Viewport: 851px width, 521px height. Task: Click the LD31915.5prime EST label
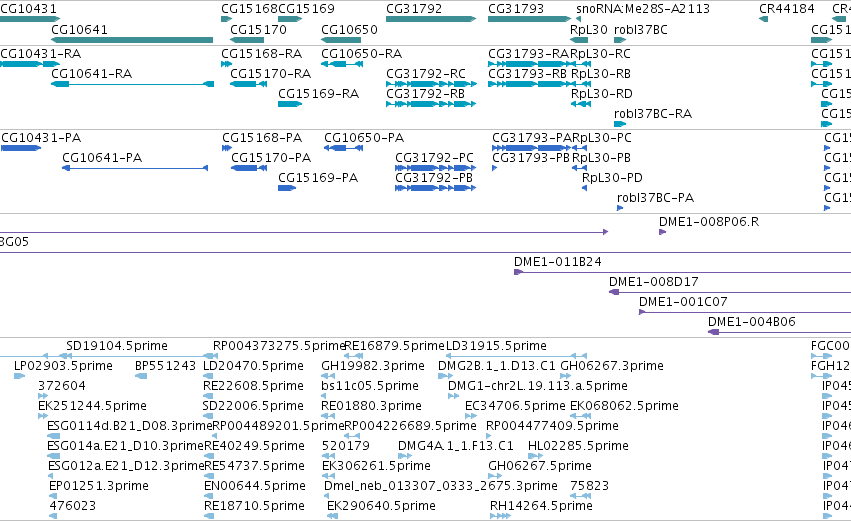click(496, 345)
